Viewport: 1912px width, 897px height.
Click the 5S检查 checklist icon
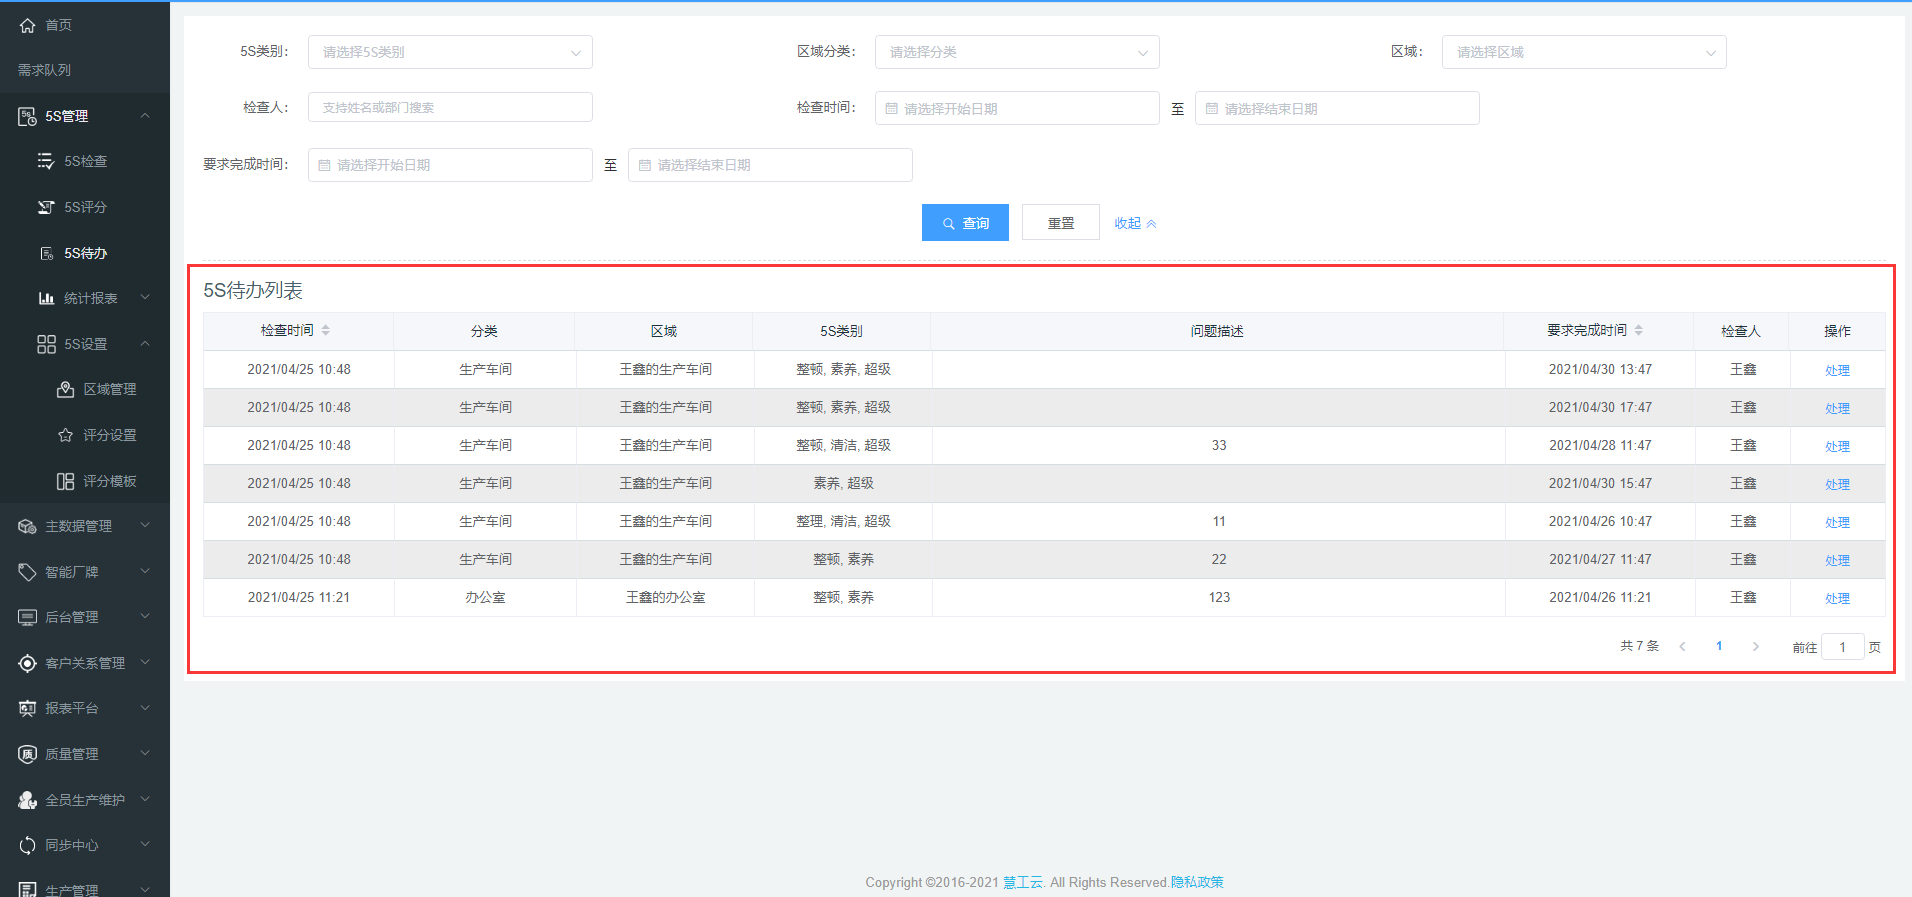tap(46, 161)
